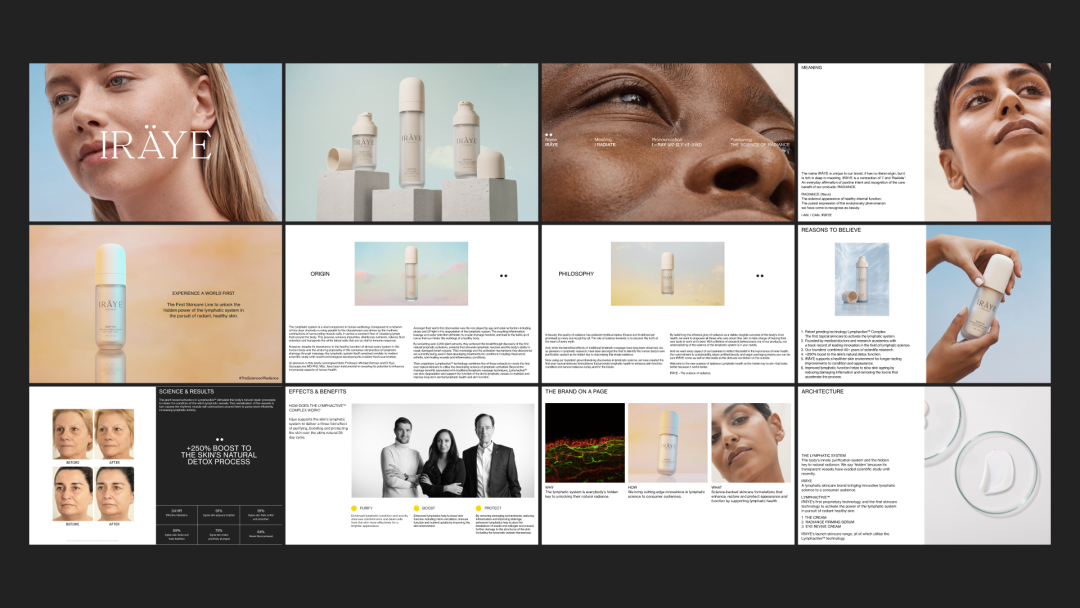Viewport: 1080px width, 608px height.
Task: Open the PHILOSOPHY slide
Action: click(668, 304)
